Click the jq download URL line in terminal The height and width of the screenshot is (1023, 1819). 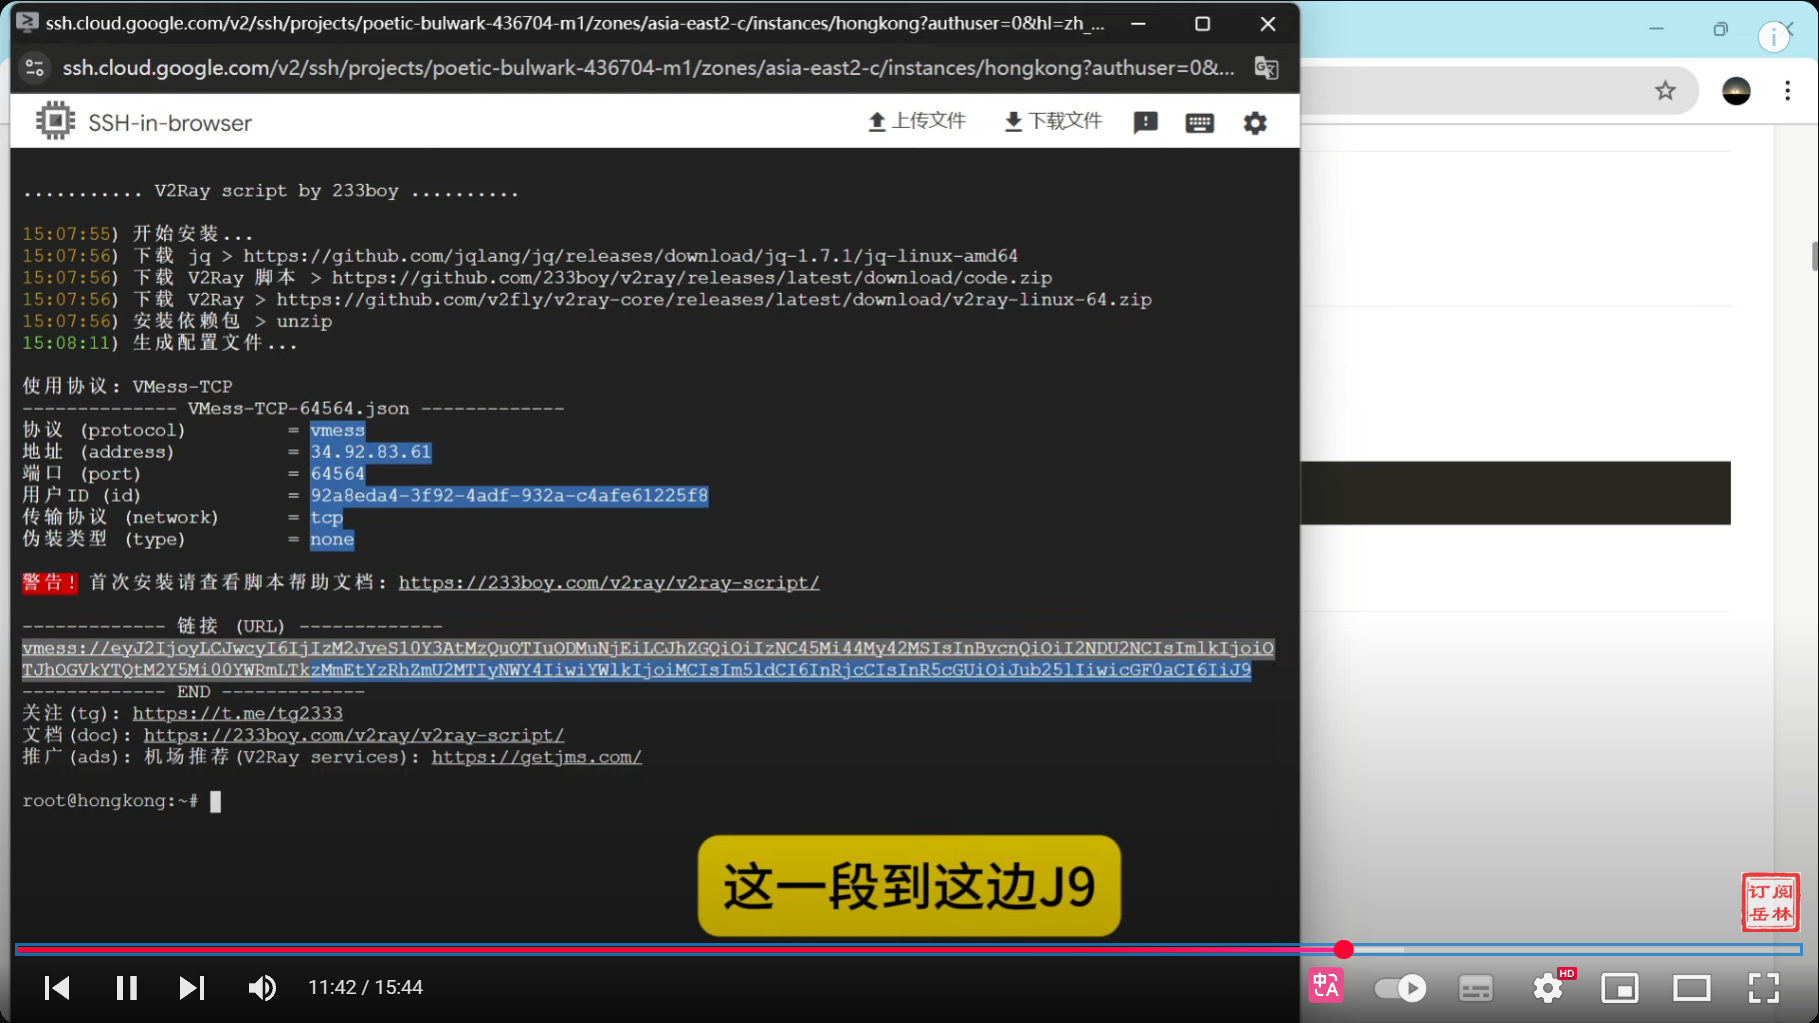[520, 256]
